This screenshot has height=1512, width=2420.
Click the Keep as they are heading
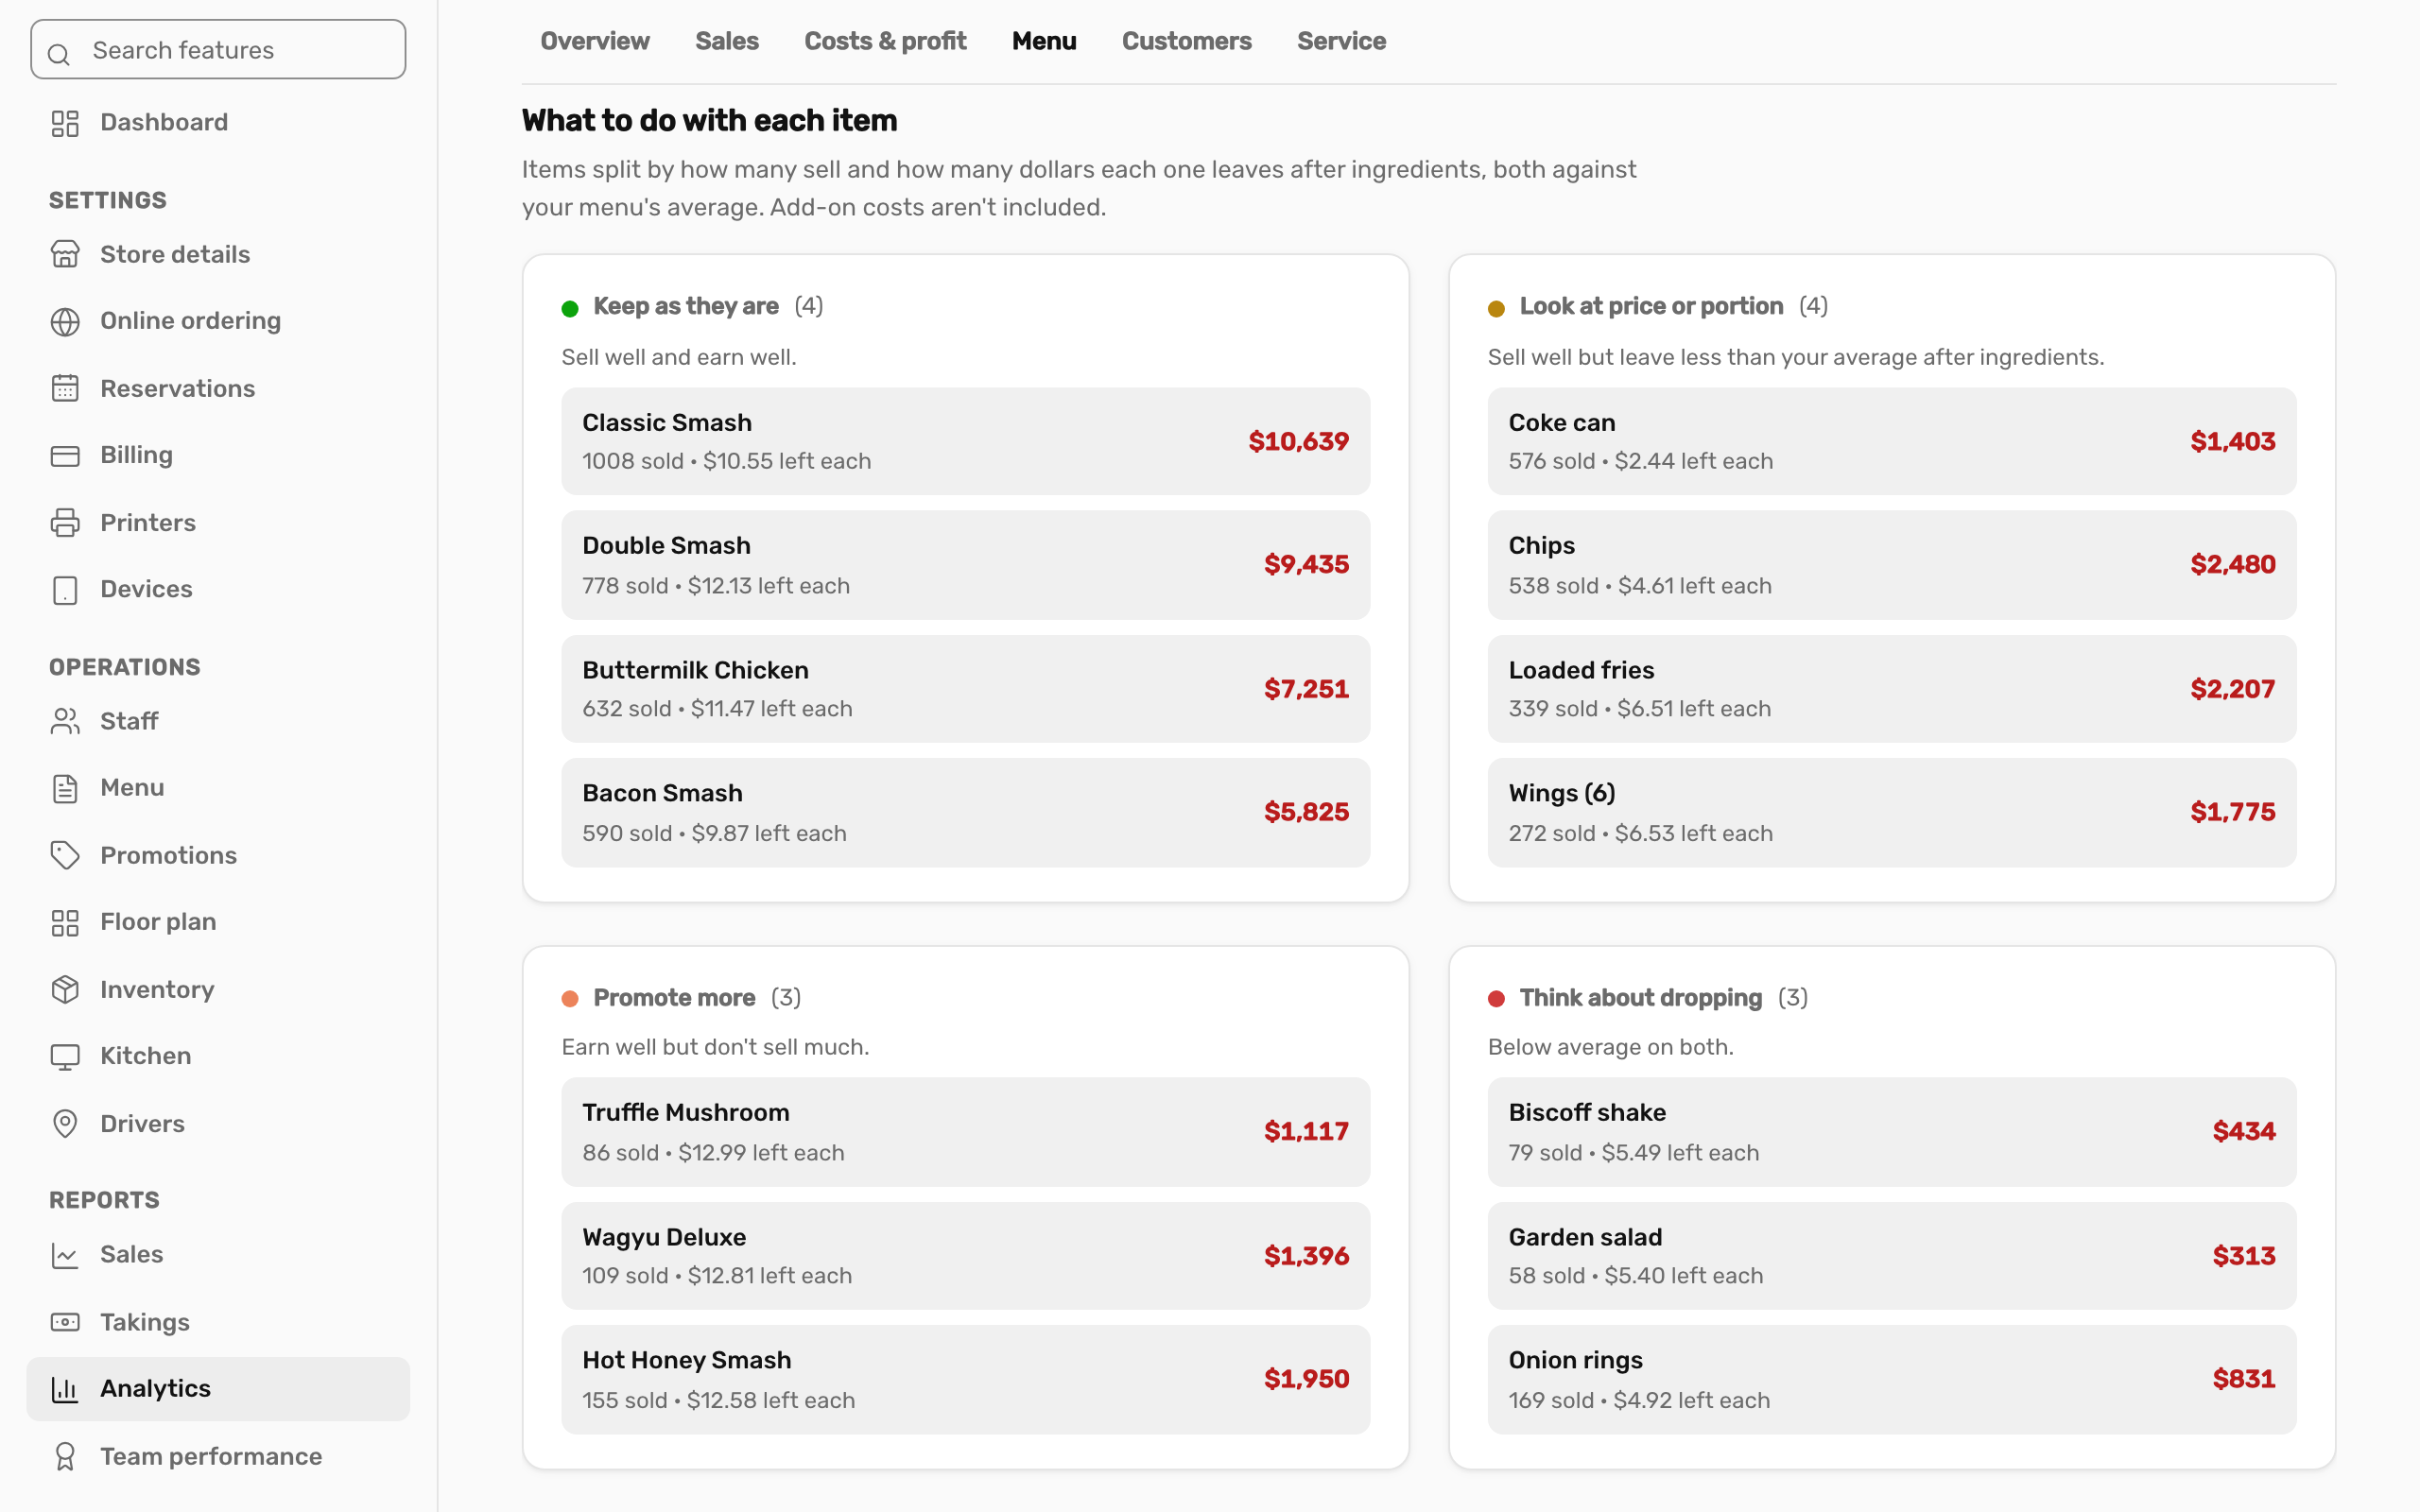click(x=685, y=306)
